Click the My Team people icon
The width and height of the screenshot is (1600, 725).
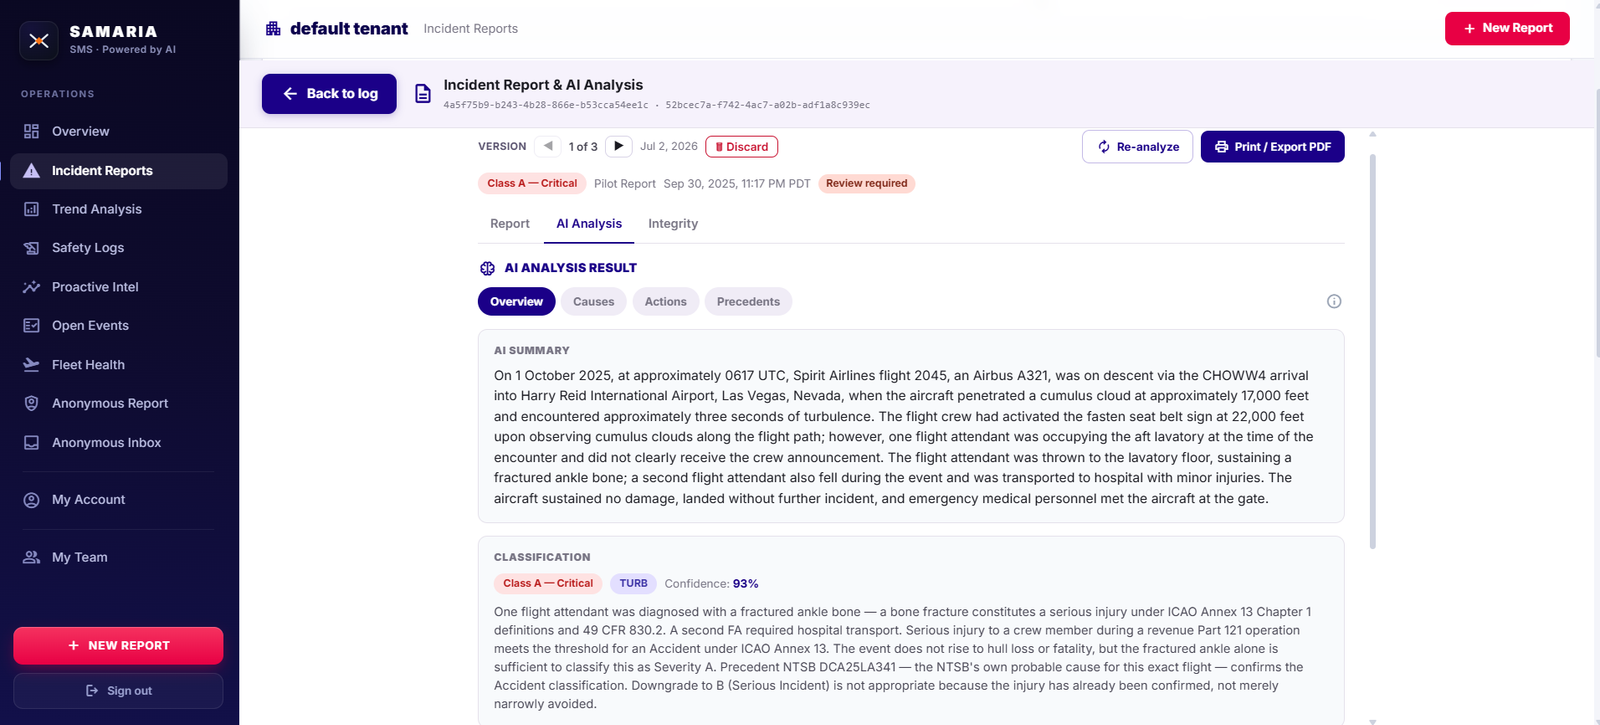tap(32, 558)
